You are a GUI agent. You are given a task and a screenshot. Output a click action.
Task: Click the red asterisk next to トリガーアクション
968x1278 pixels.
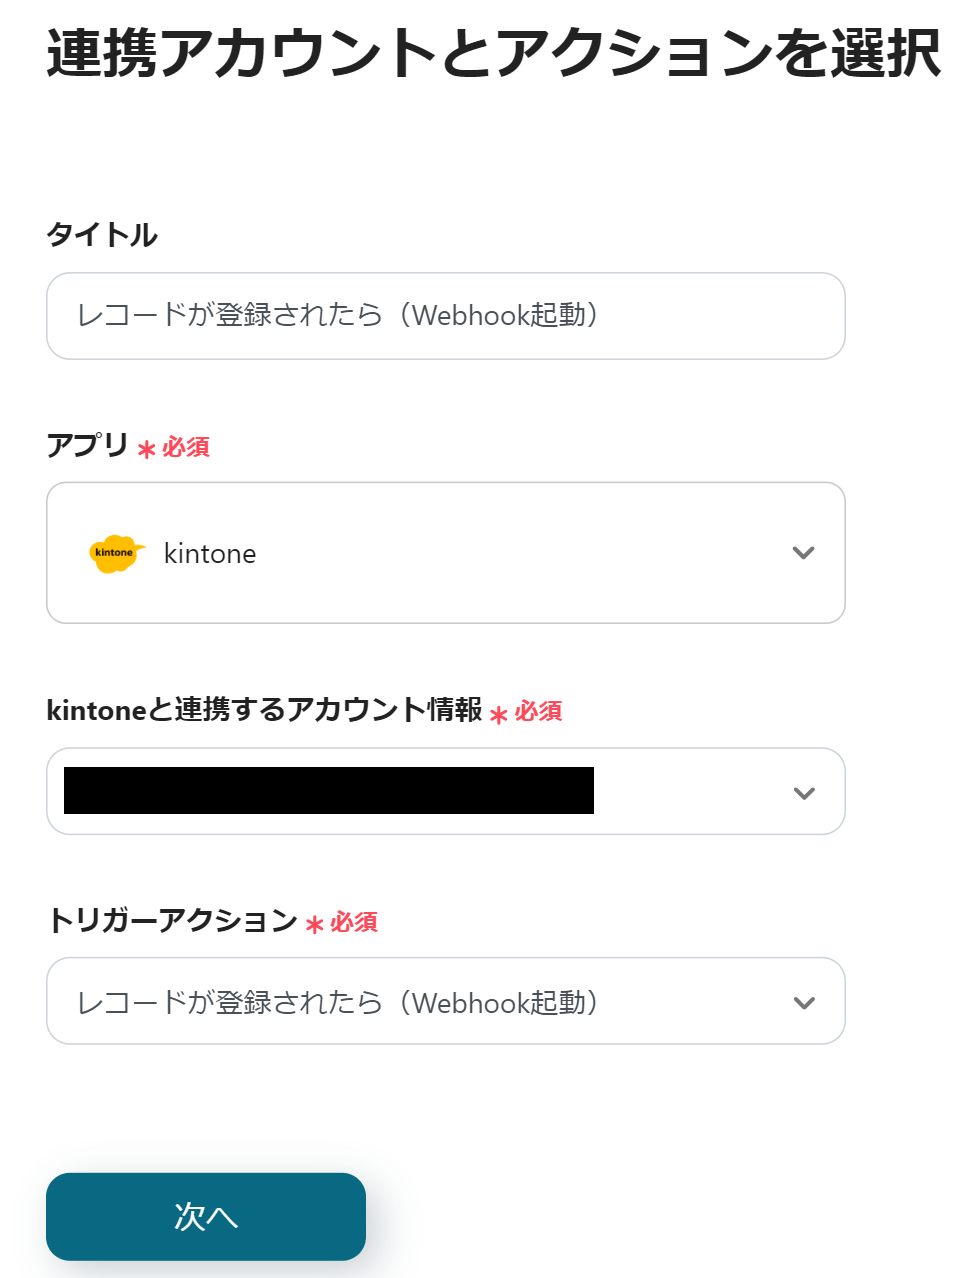pos(315,925)
